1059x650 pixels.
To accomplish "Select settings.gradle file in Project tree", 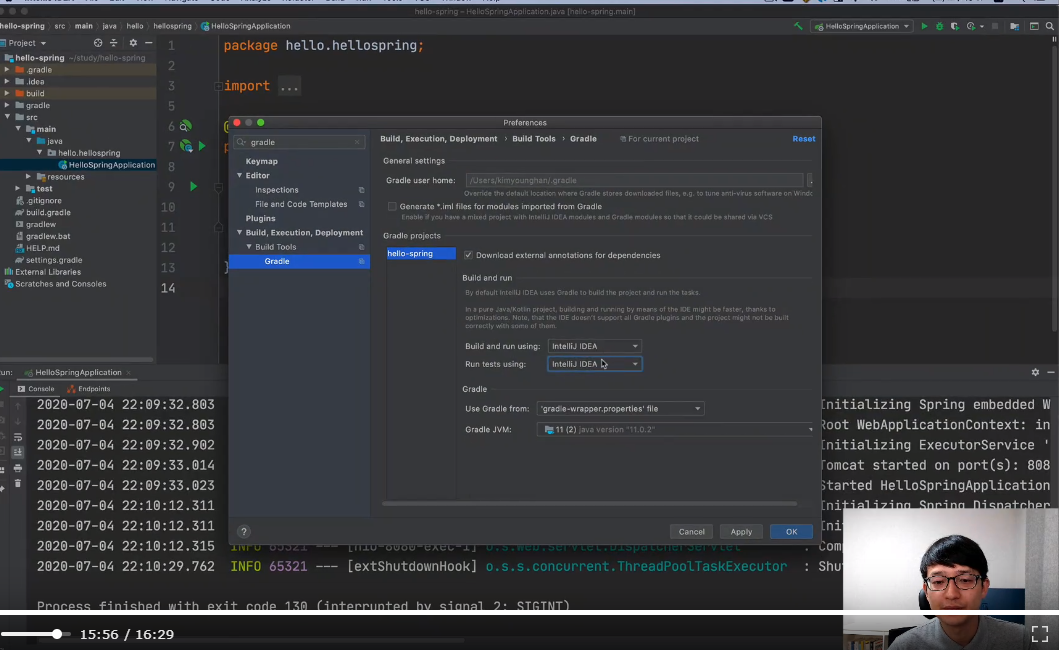I will pyautogui.click(x=53, y=260).
